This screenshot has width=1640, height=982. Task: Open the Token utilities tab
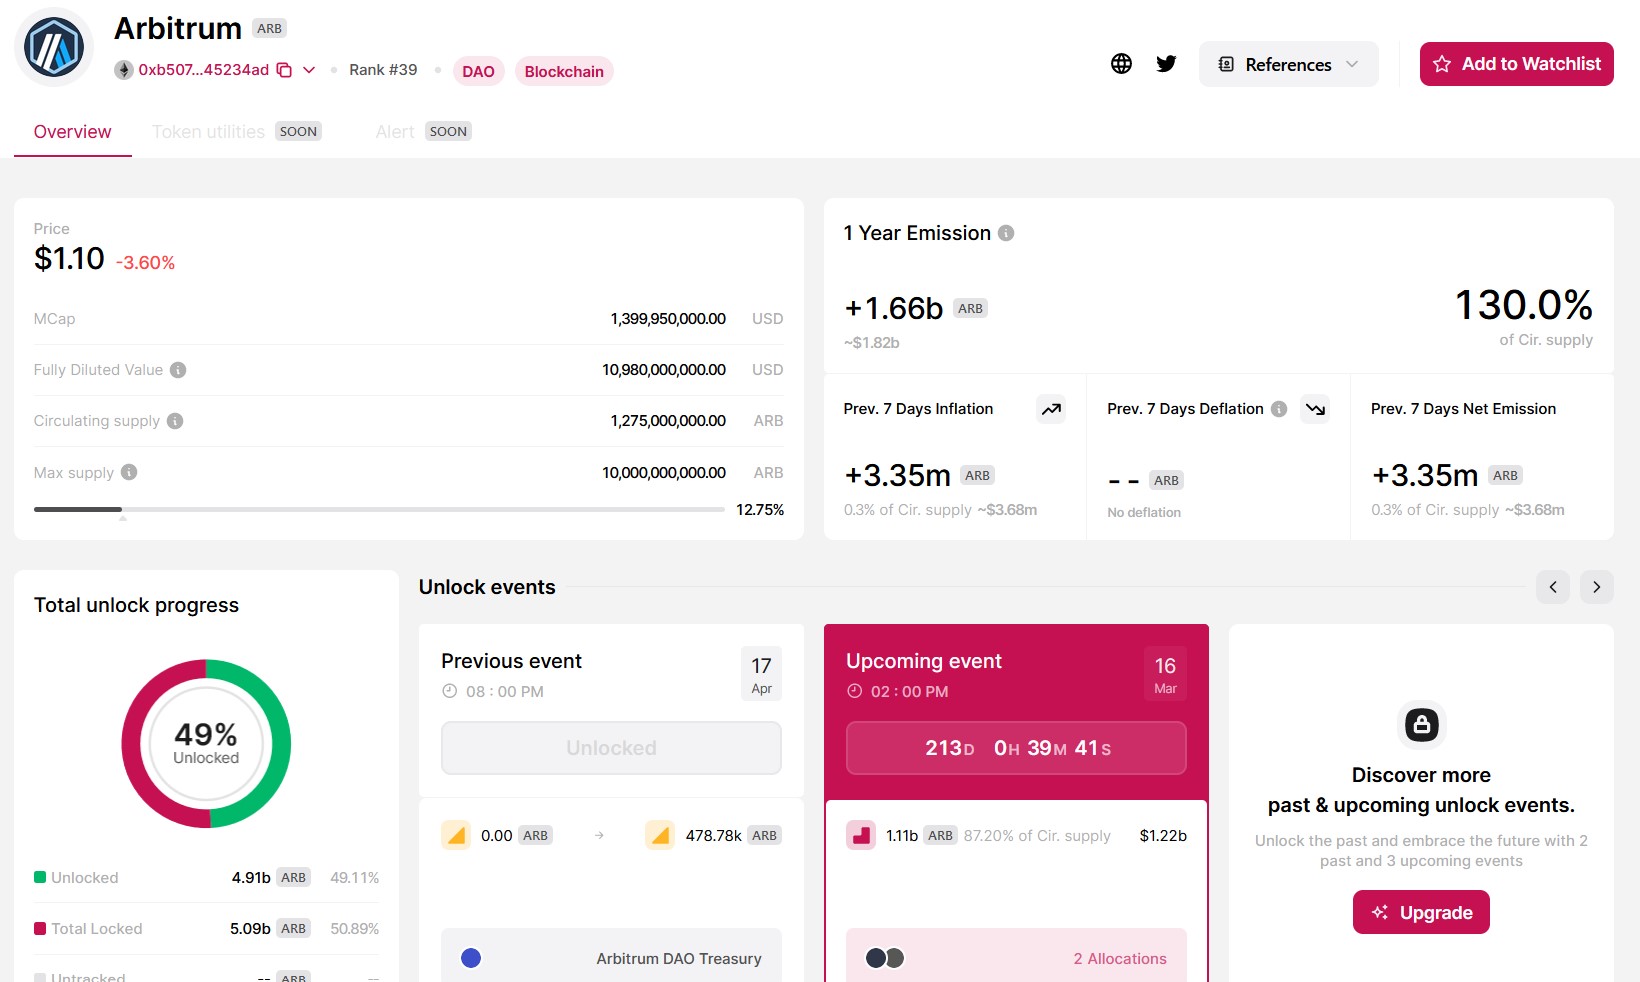(x=237, y=132)
